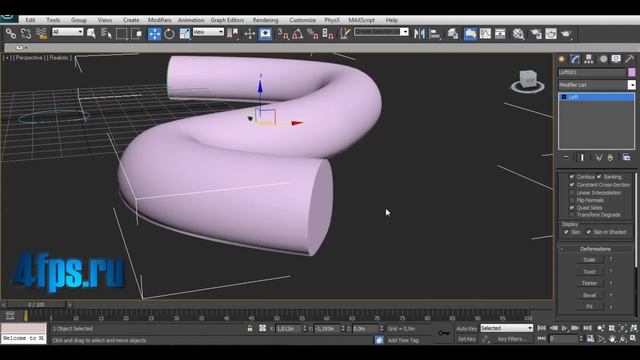The height and width of the screenshot is (360, 640).
Task: Open the Render Setup icon
Action: (x=536, y=34)
